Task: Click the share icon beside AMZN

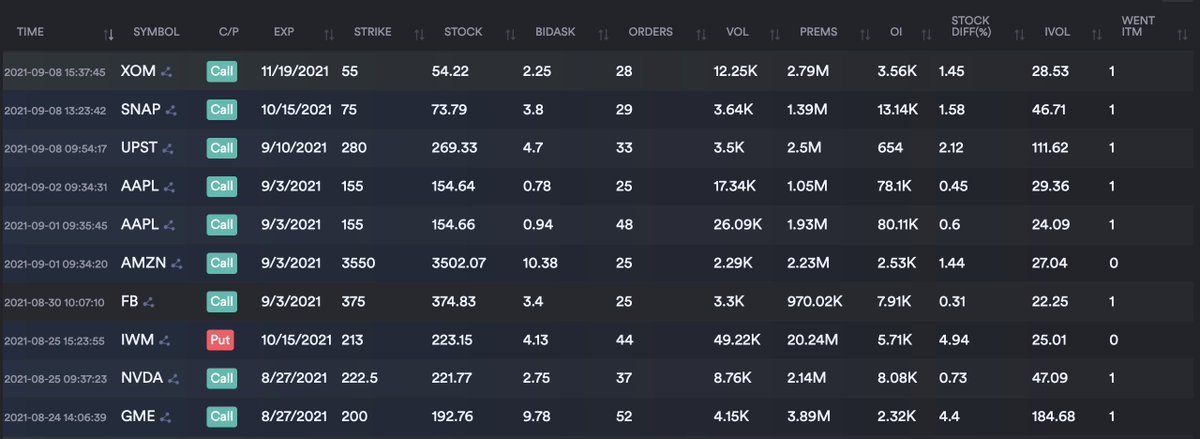Action: pos(176,263)
